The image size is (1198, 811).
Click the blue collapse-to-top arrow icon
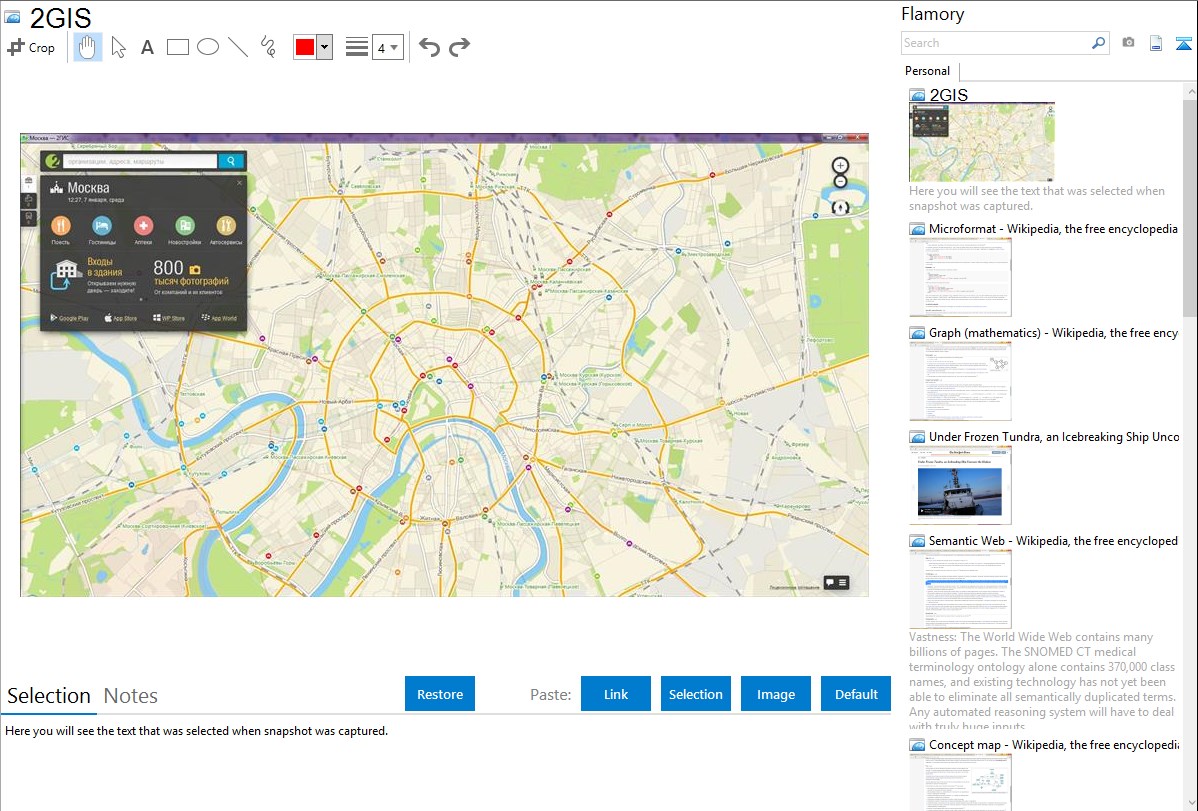point(1183,43)
